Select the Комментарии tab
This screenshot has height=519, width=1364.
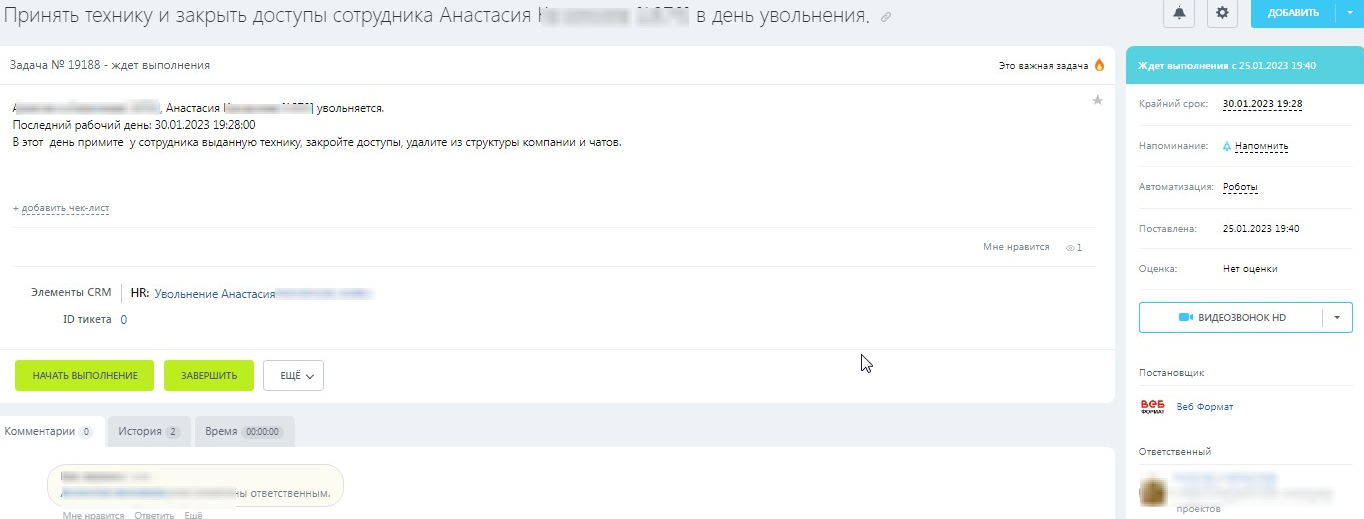click(49, 432)
